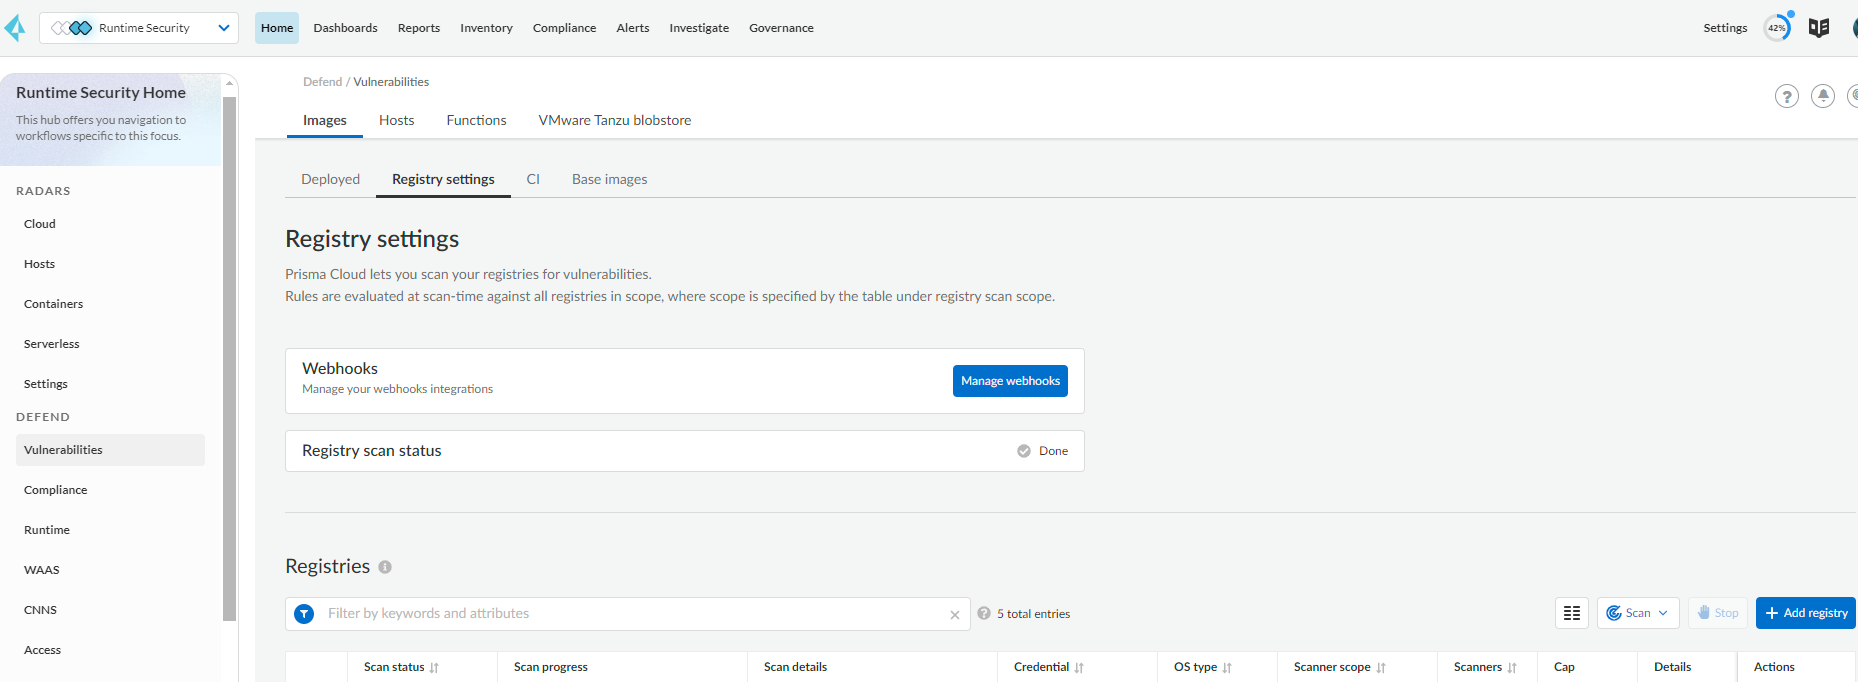Screen dimensions: 1858x682
Task: Click the Registries info icon
Action: 385,567
